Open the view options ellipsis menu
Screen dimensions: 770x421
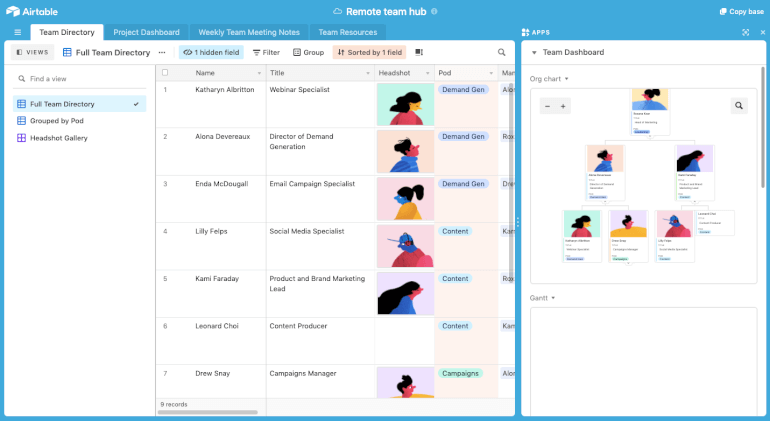(x=162, y=53)
